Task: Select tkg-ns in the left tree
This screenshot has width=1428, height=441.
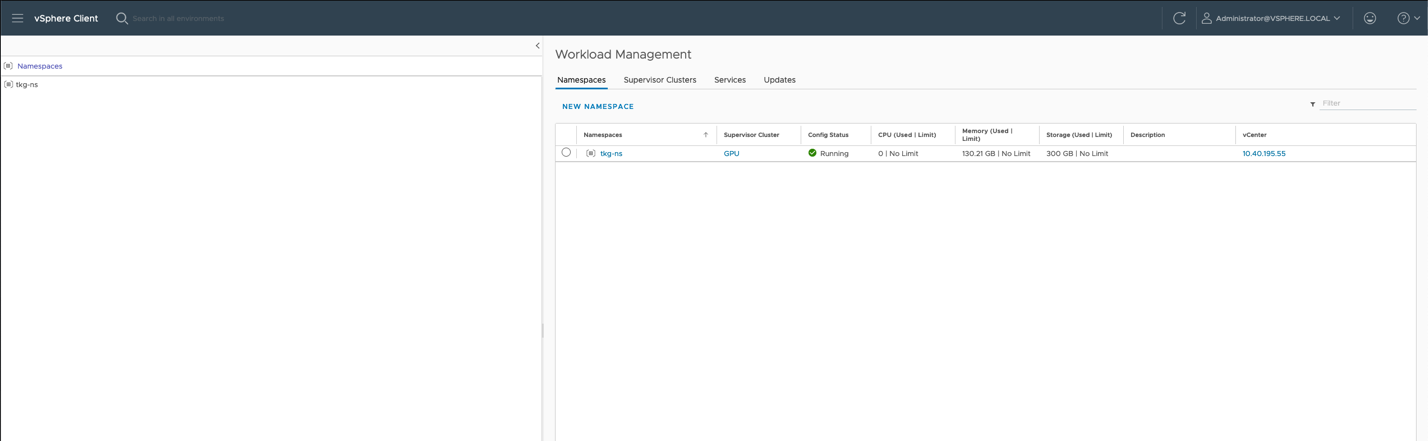Action: (27, 85)
